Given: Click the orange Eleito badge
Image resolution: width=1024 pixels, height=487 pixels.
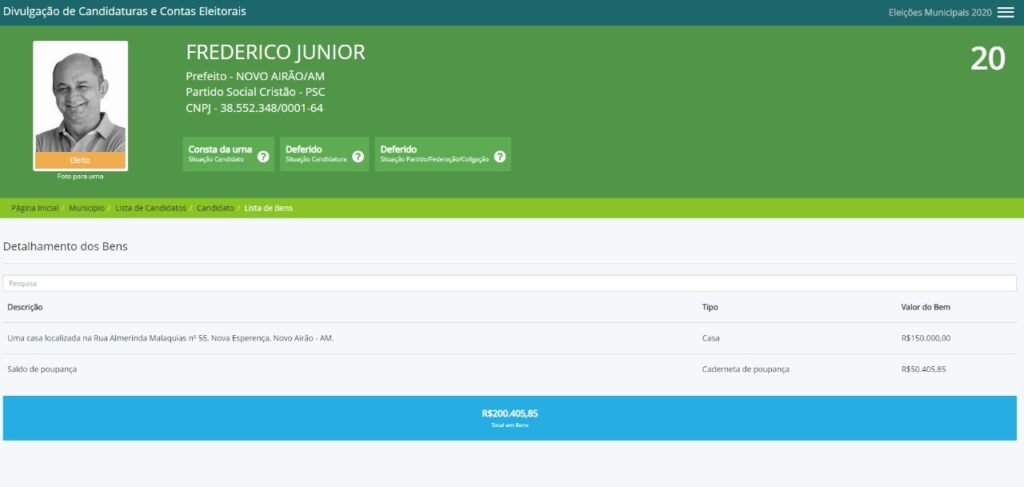Looking at the screenshot, I should [80, 160].
